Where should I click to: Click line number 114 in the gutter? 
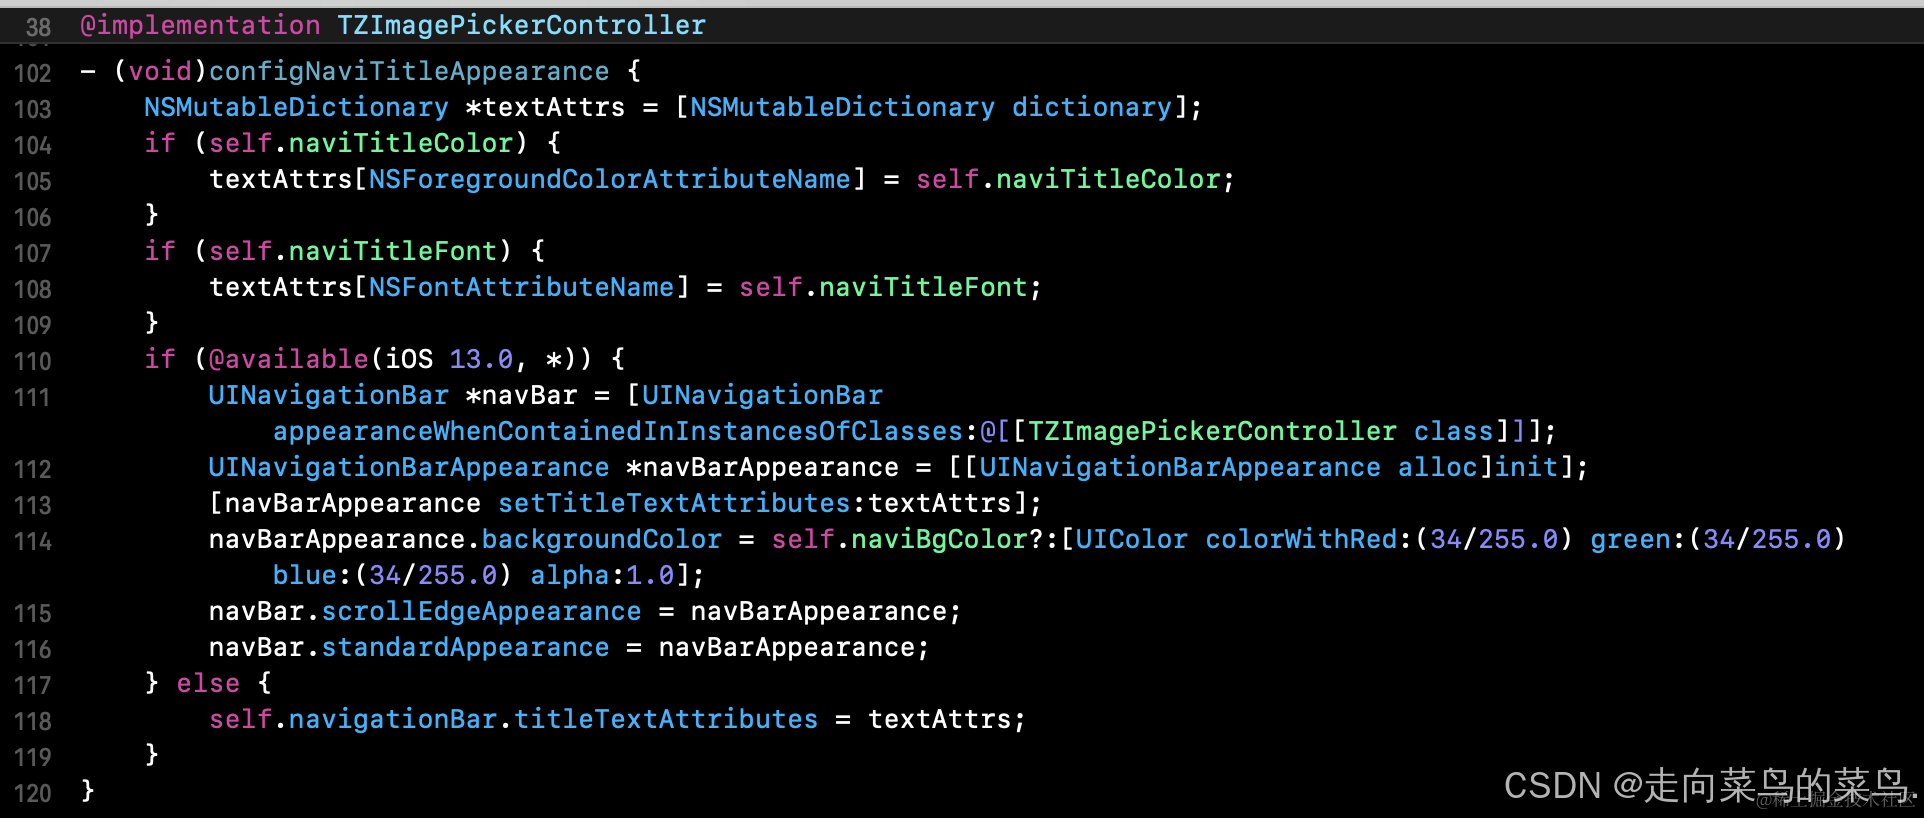(x=32, y=541)
